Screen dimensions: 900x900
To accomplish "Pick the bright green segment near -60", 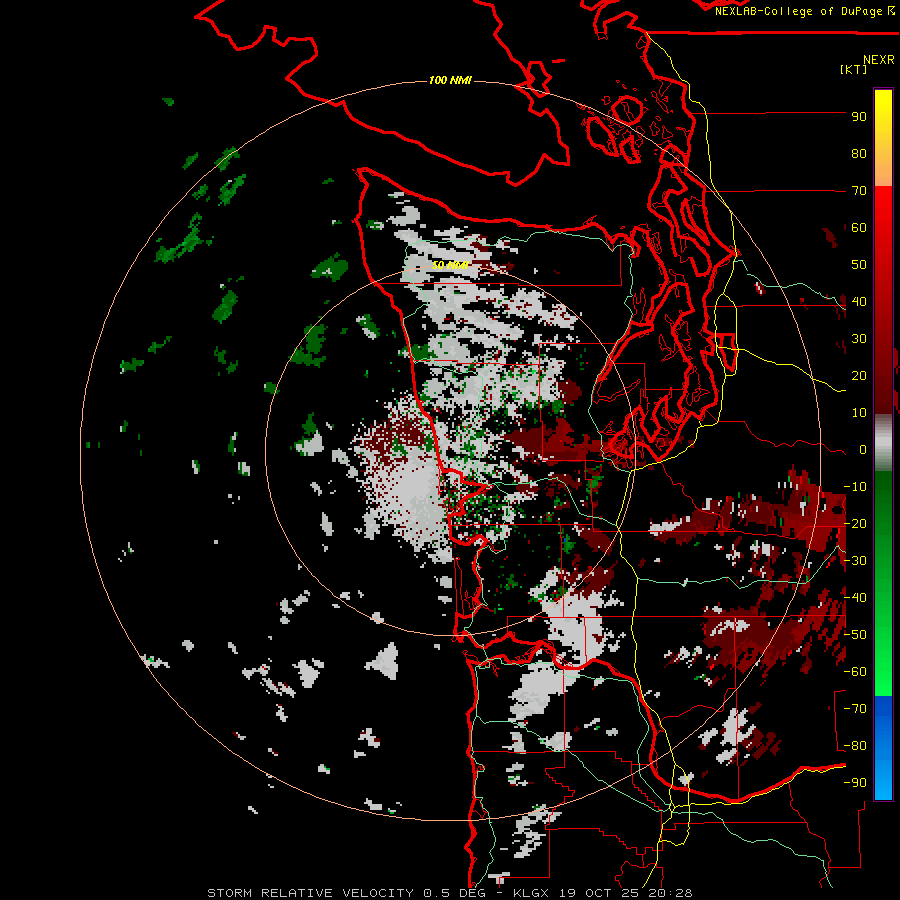I will point(883,674).
